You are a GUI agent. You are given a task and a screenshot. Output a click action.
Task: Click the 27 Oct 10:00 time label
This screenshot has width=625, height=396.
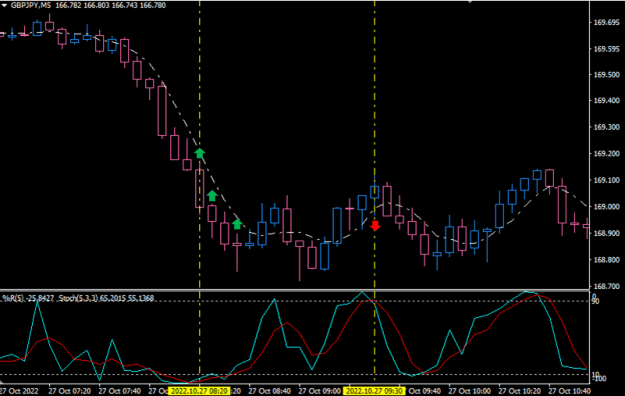pos(470,391)
